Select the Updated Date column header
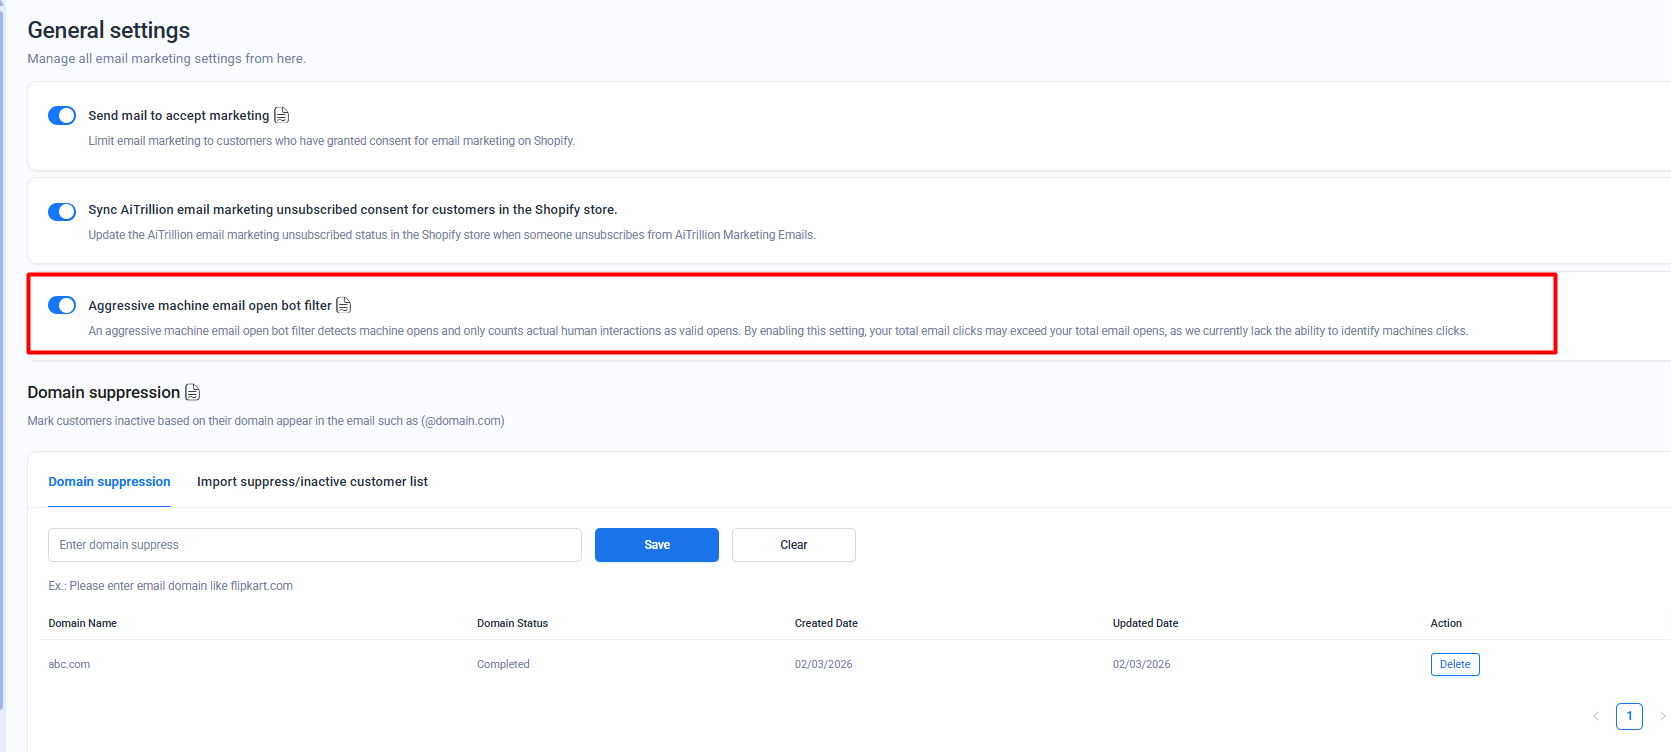Image resolution: width=1671 pixels, height=752 pixels. pos(1145,623)
